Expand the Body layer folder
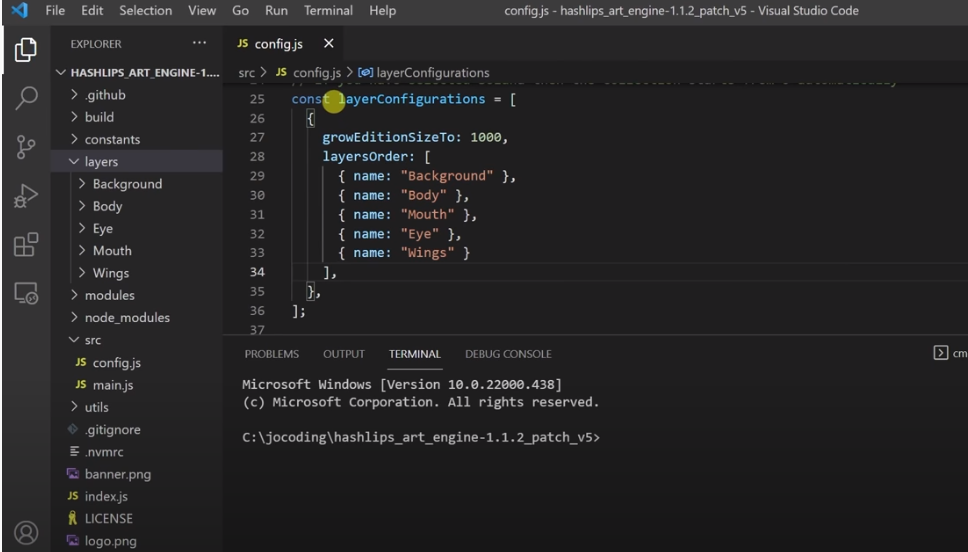Viewport: 968px width, 552px height. pos(137,206)
